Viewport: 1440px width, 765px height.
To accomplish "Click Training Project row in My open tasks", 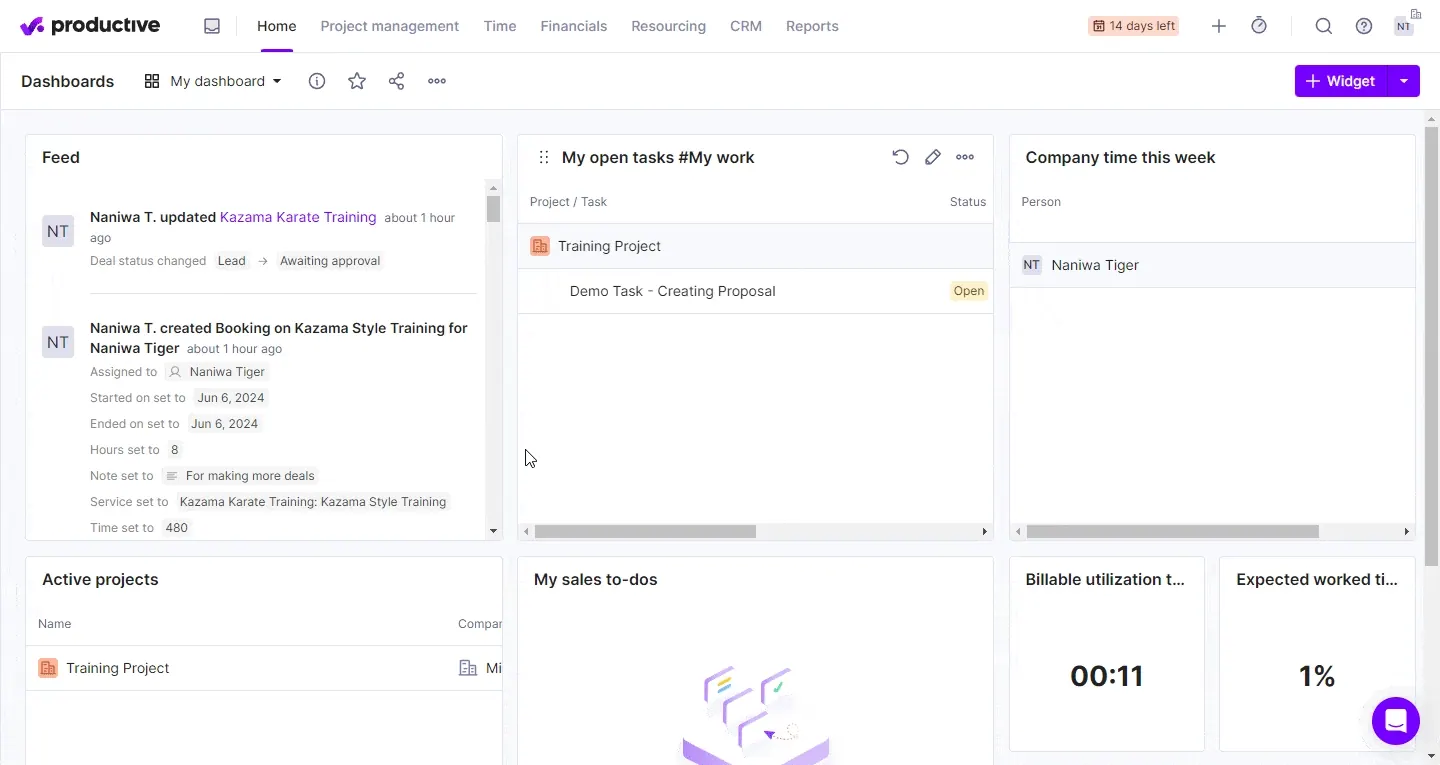I will (x=755, y=246).
